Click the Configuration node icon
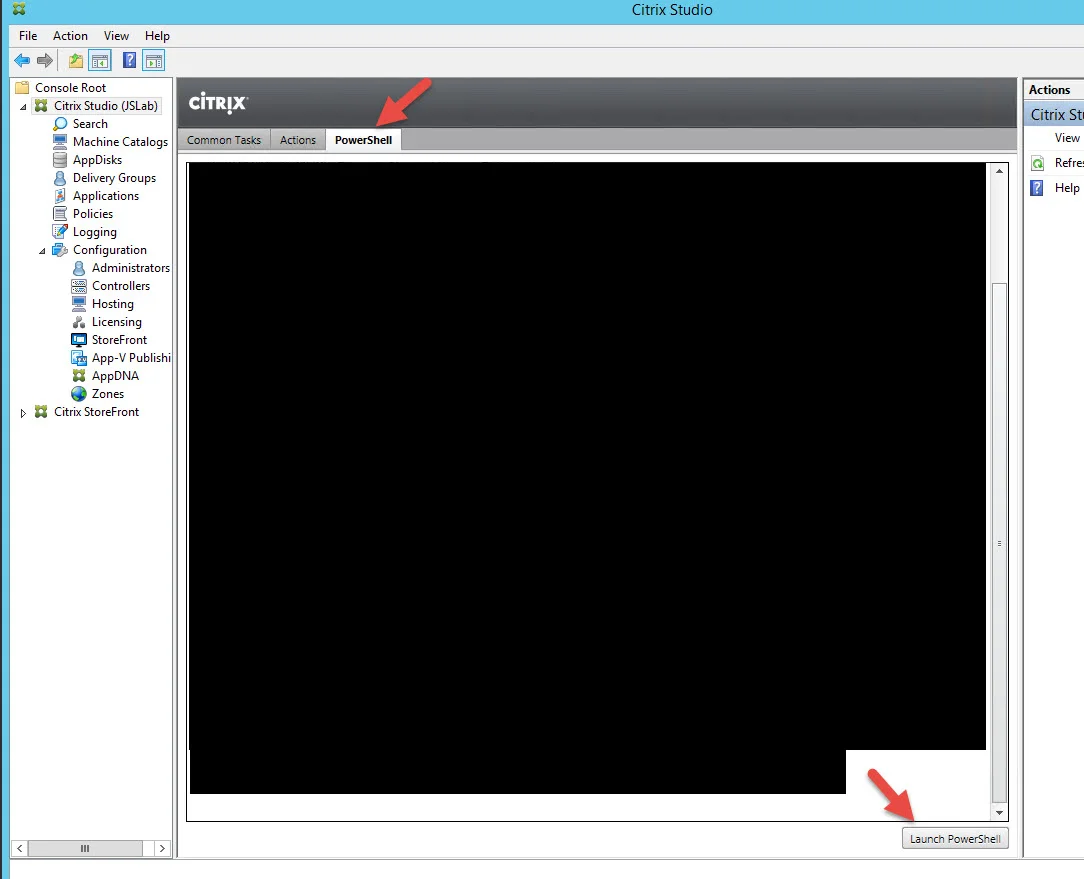 coord(60,250)
